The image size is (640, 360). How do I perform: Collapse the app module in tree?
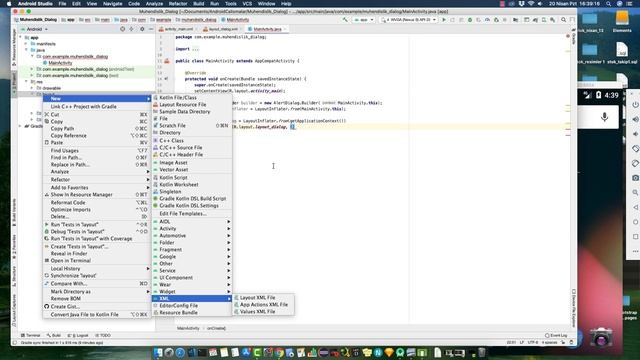click(20, 38)
